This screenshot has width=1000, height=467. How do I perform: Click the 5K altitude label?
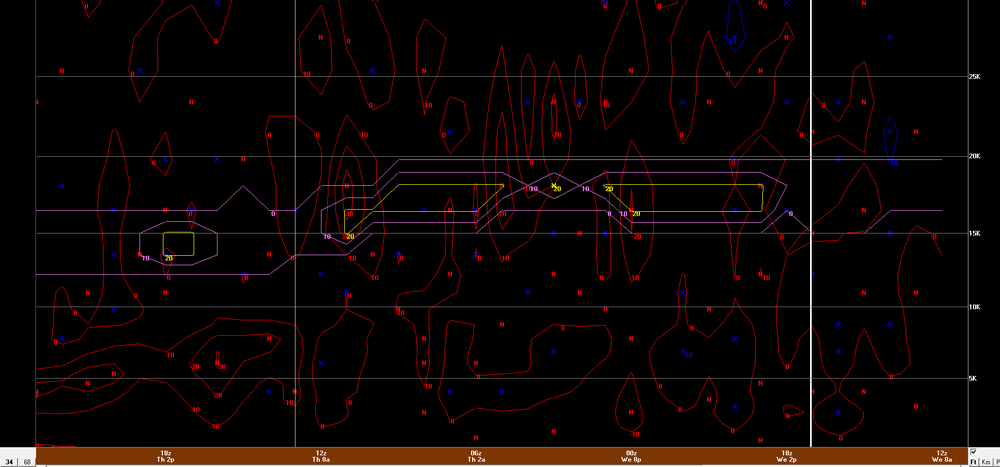[974, 378]
